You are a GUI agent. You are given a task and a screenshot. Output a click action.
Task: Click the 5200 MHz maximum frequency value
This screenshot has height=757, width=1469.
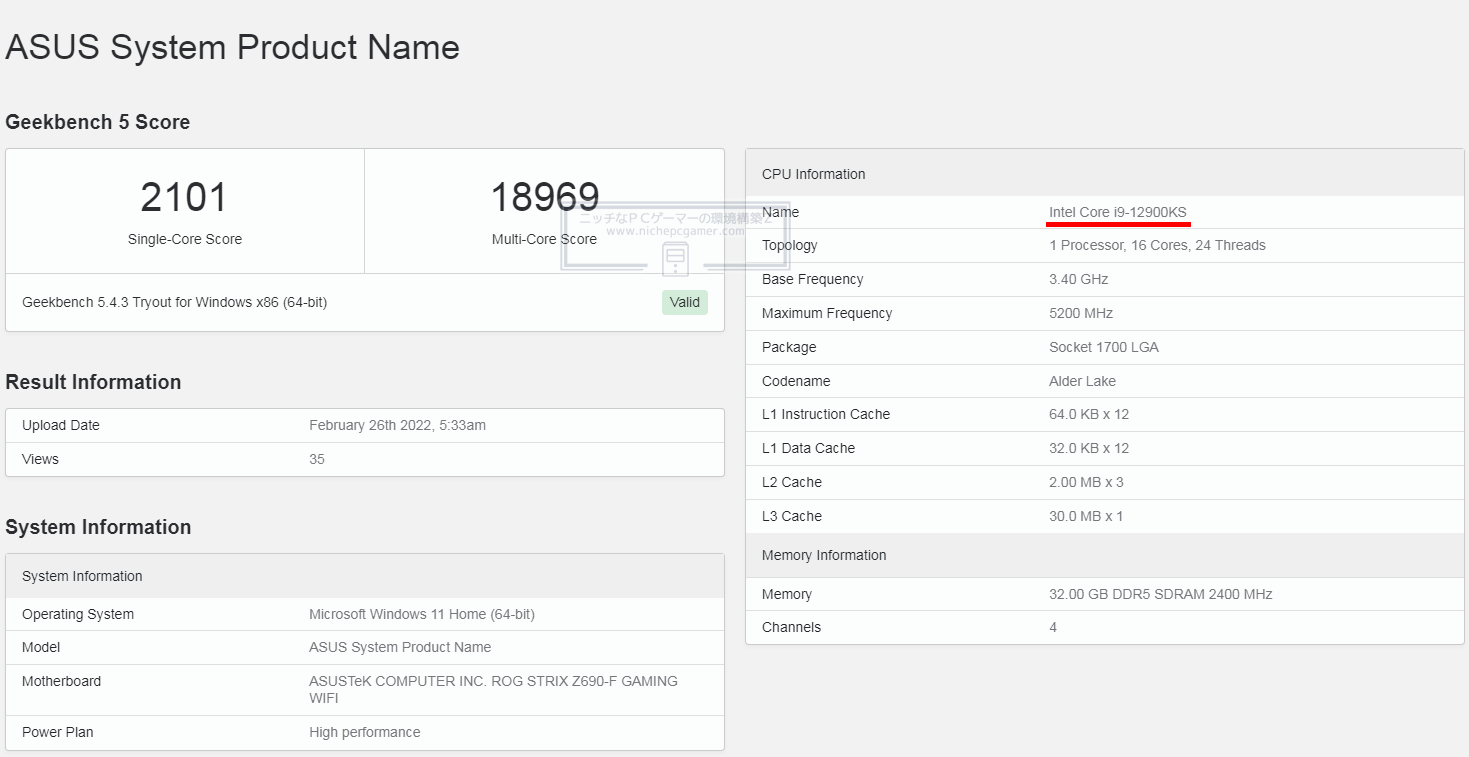point(1080,313)
